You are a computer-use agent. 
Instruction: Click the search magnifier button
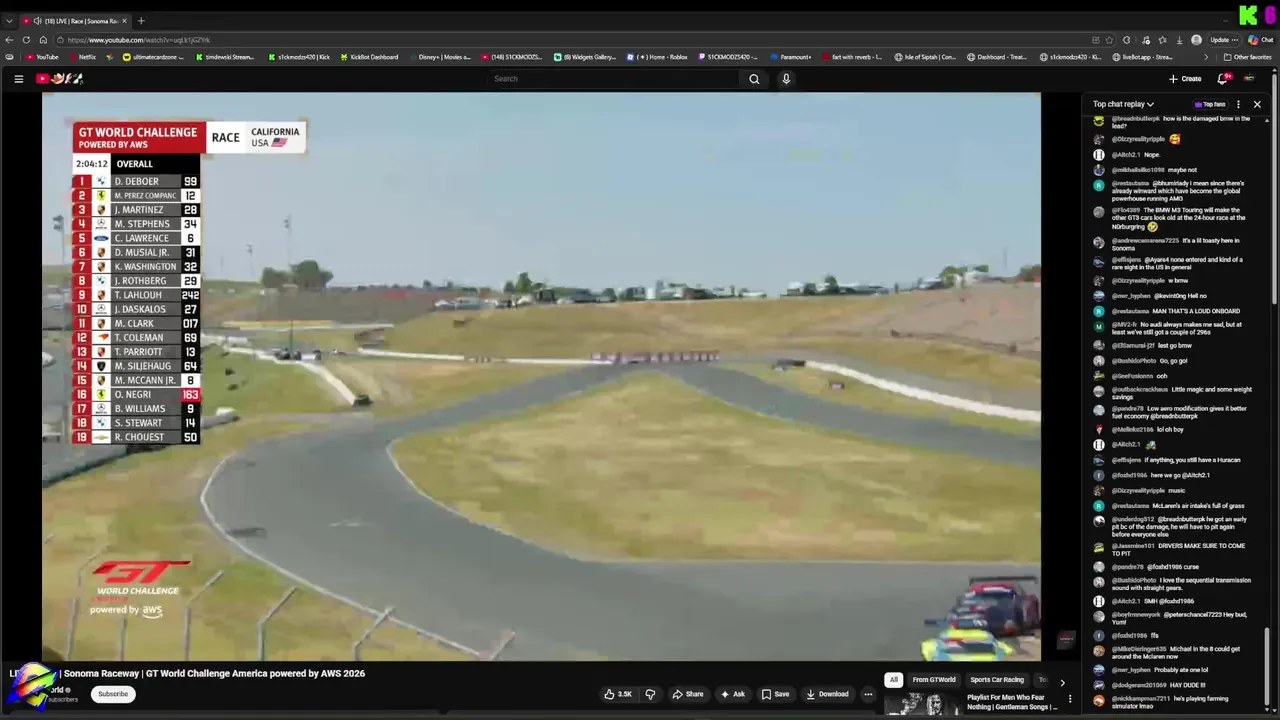754,79
